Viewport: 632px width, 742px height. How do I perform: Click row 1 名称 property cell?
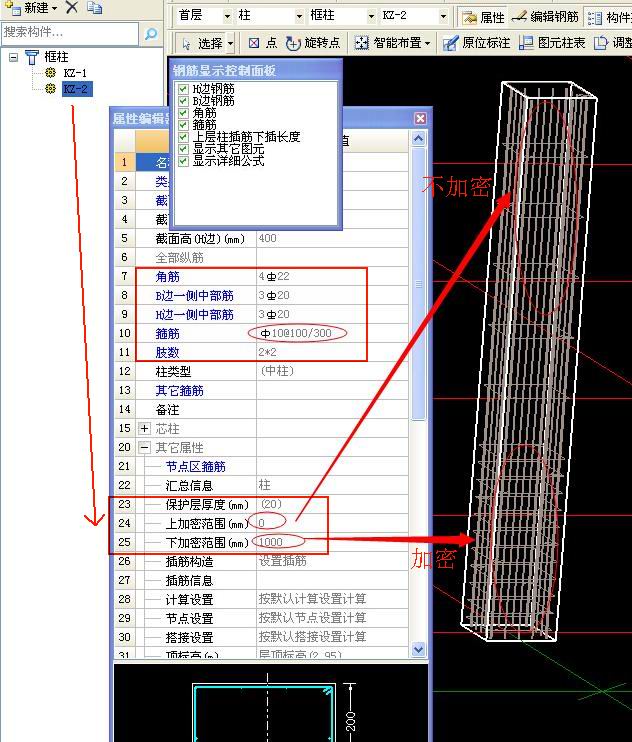151,162
